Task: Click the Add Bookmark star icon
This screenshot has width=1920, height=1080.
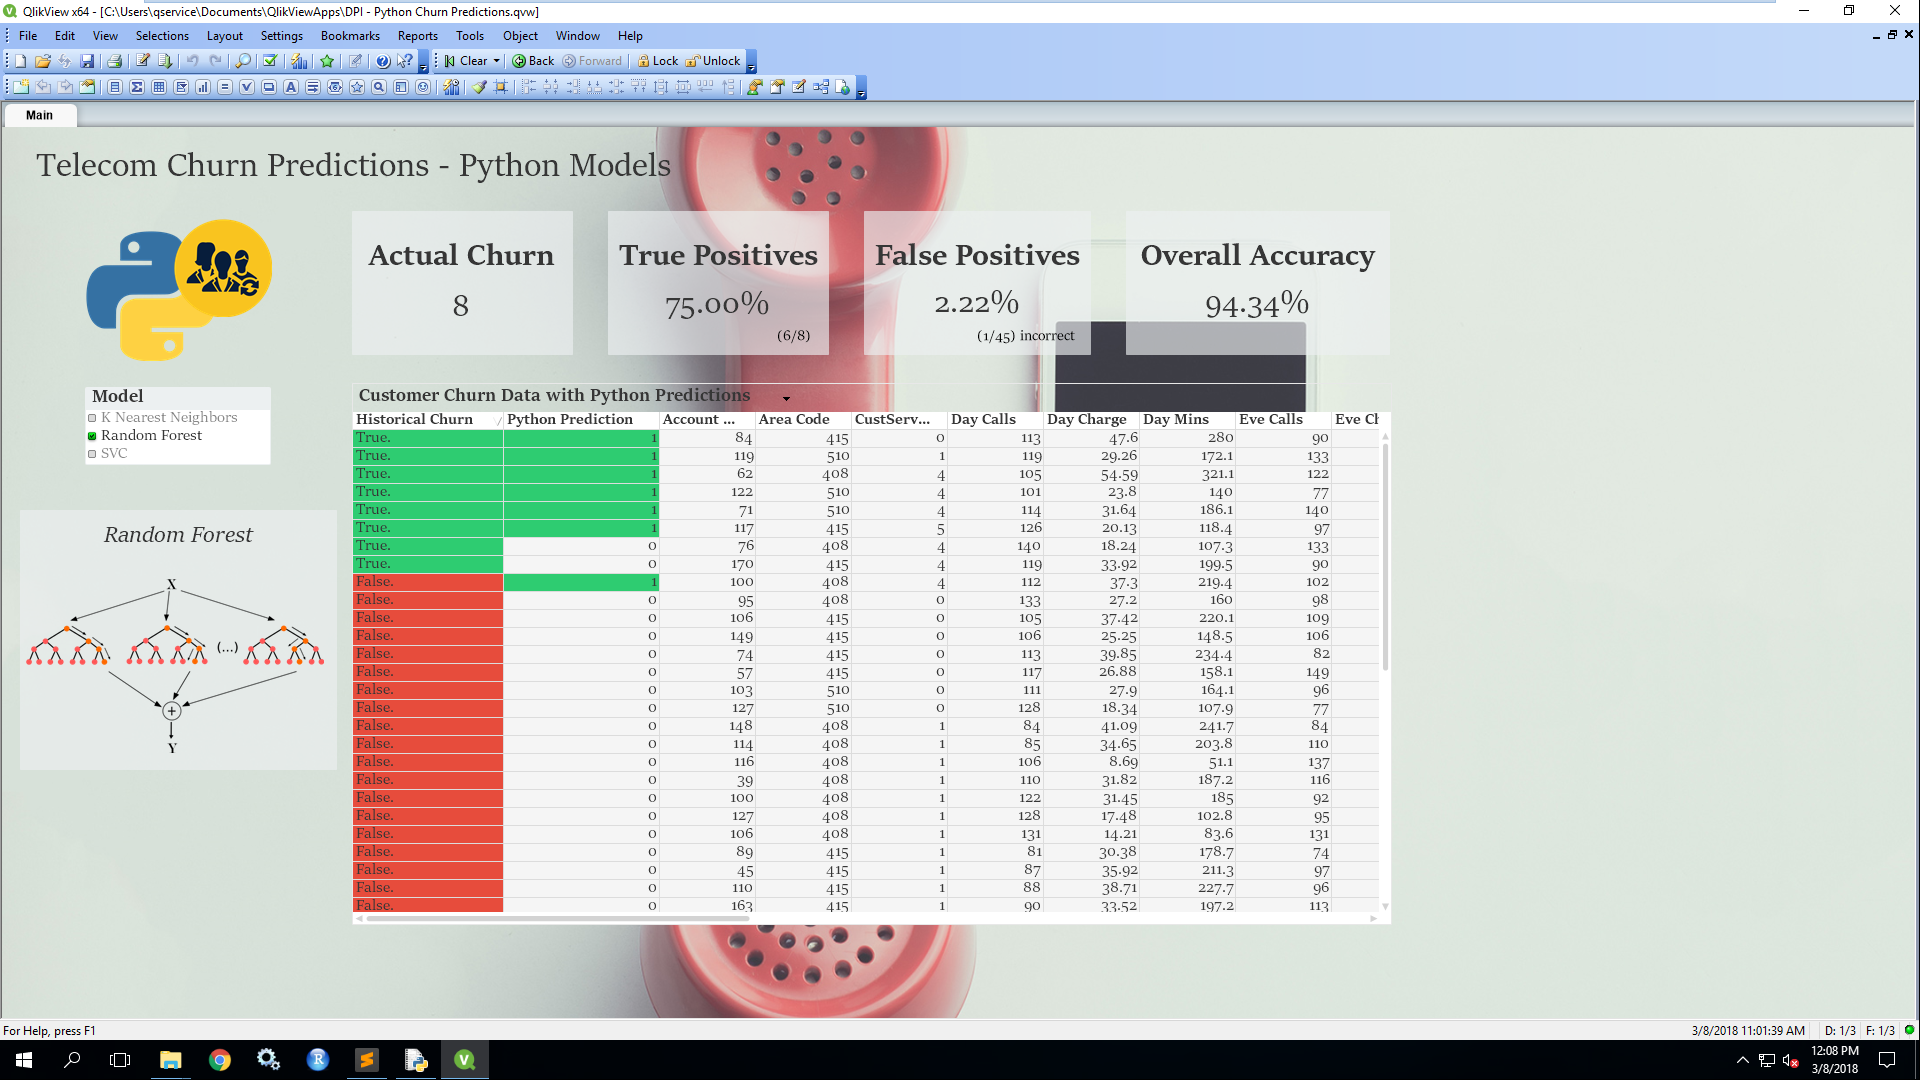Action: click(327, 61)
